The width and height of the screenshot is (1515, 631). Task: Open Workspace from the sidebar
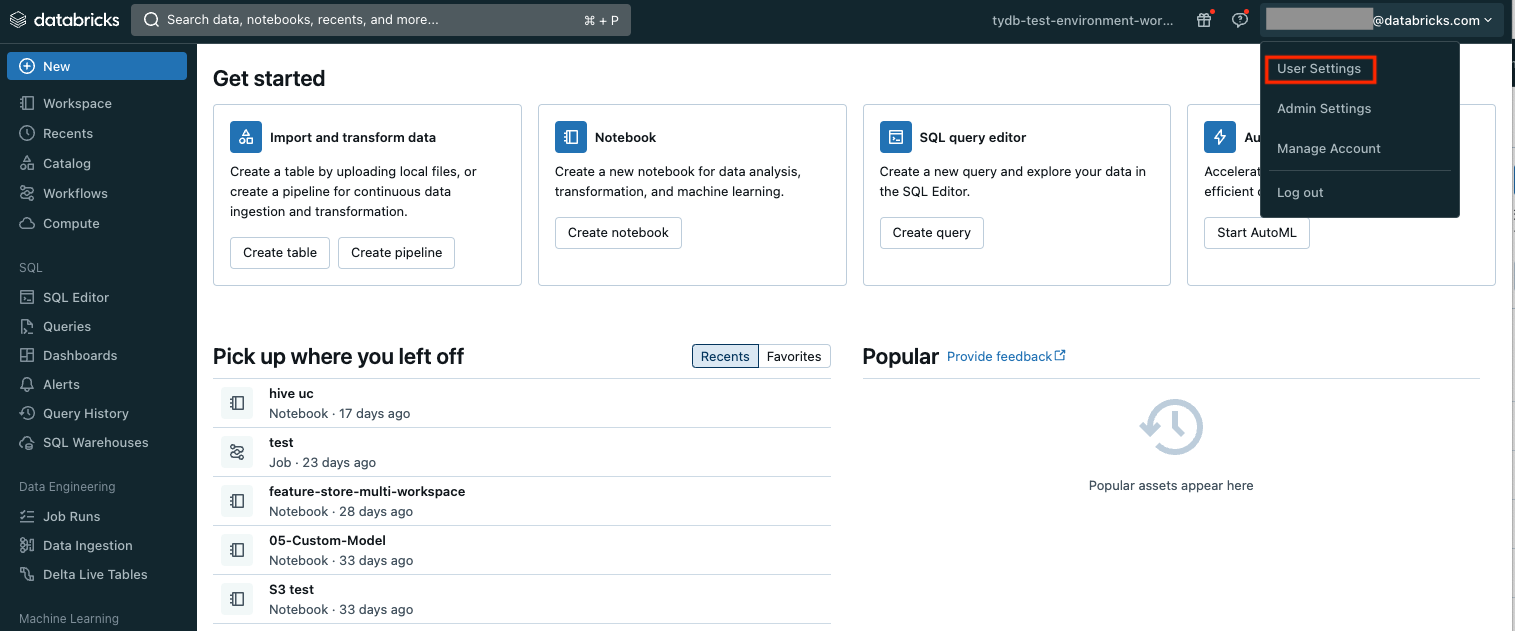pos(75,103)
